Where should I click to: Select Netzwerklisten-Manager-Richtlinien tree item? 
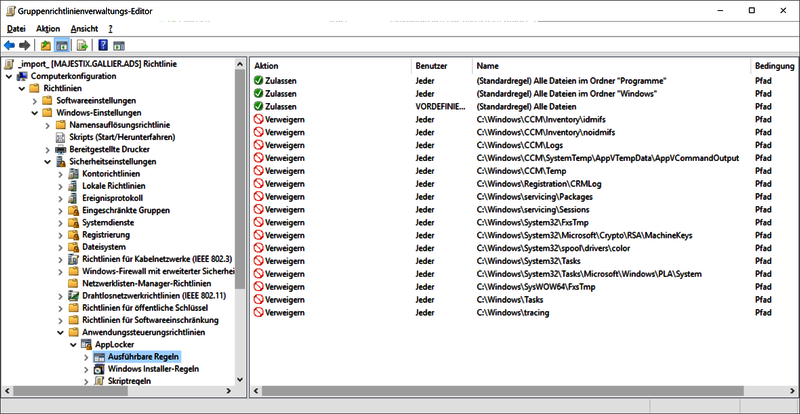146,283
